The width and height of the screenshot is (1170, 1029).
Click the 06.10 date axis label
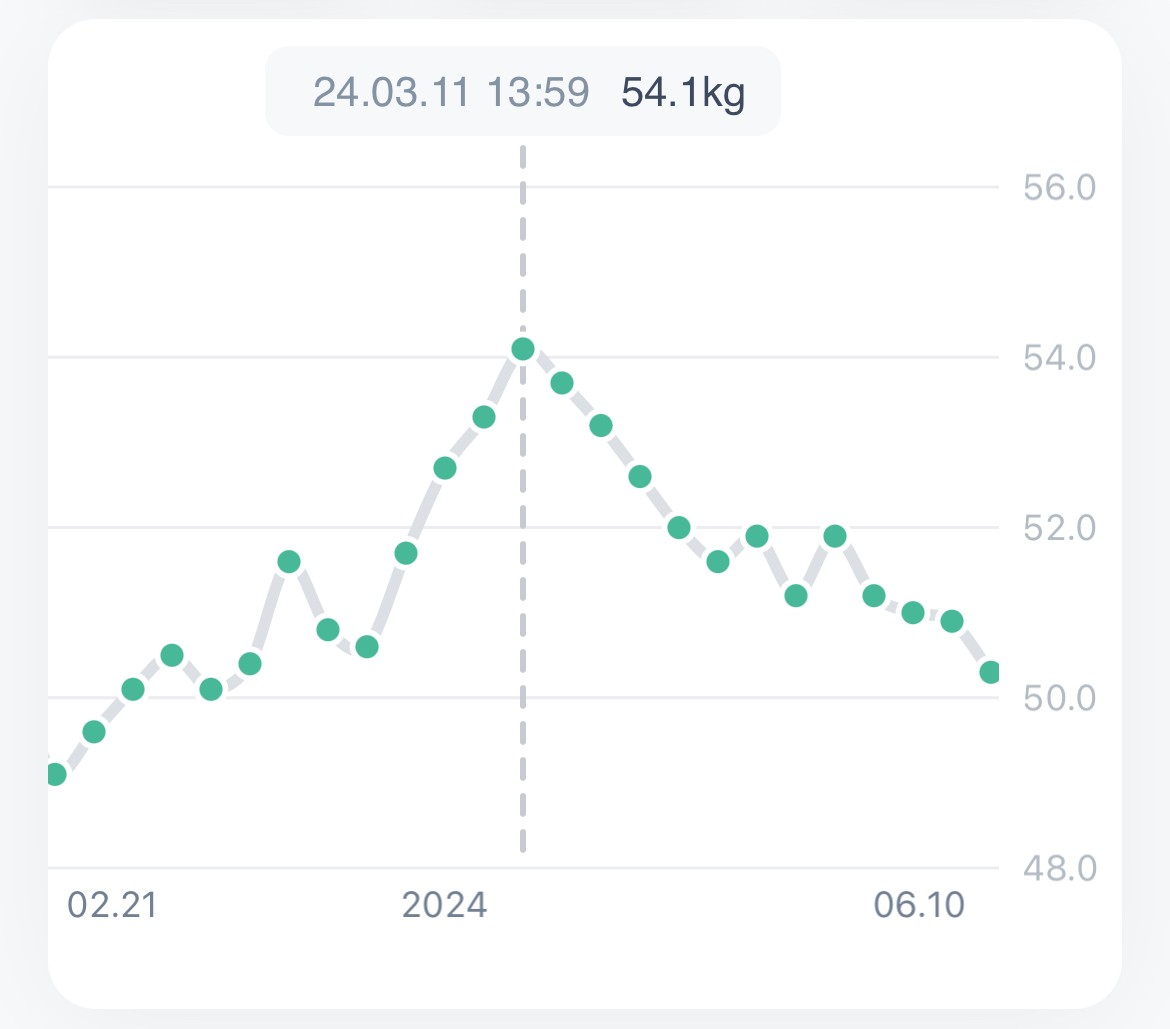click(919, 906)
